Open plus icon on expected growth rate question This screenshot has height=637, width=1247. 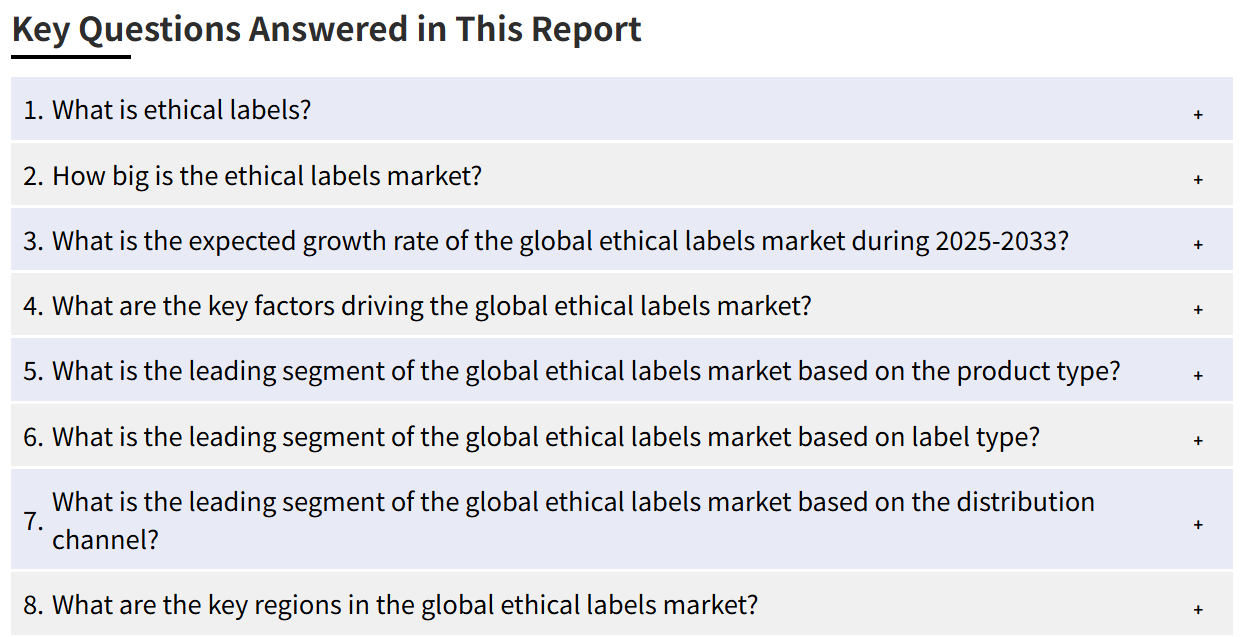[x=1197, y=245]
